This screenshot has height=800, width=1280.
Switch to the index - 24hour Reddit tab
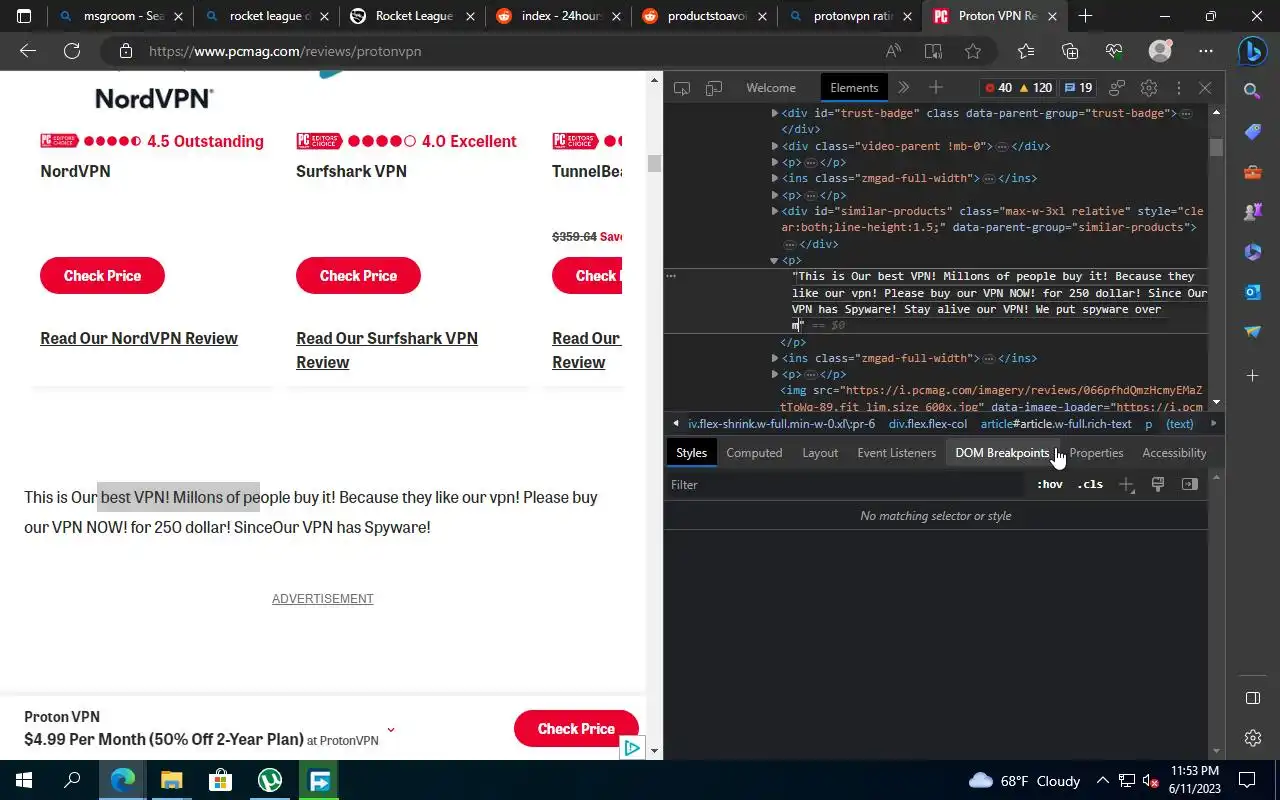coord(558,16)
